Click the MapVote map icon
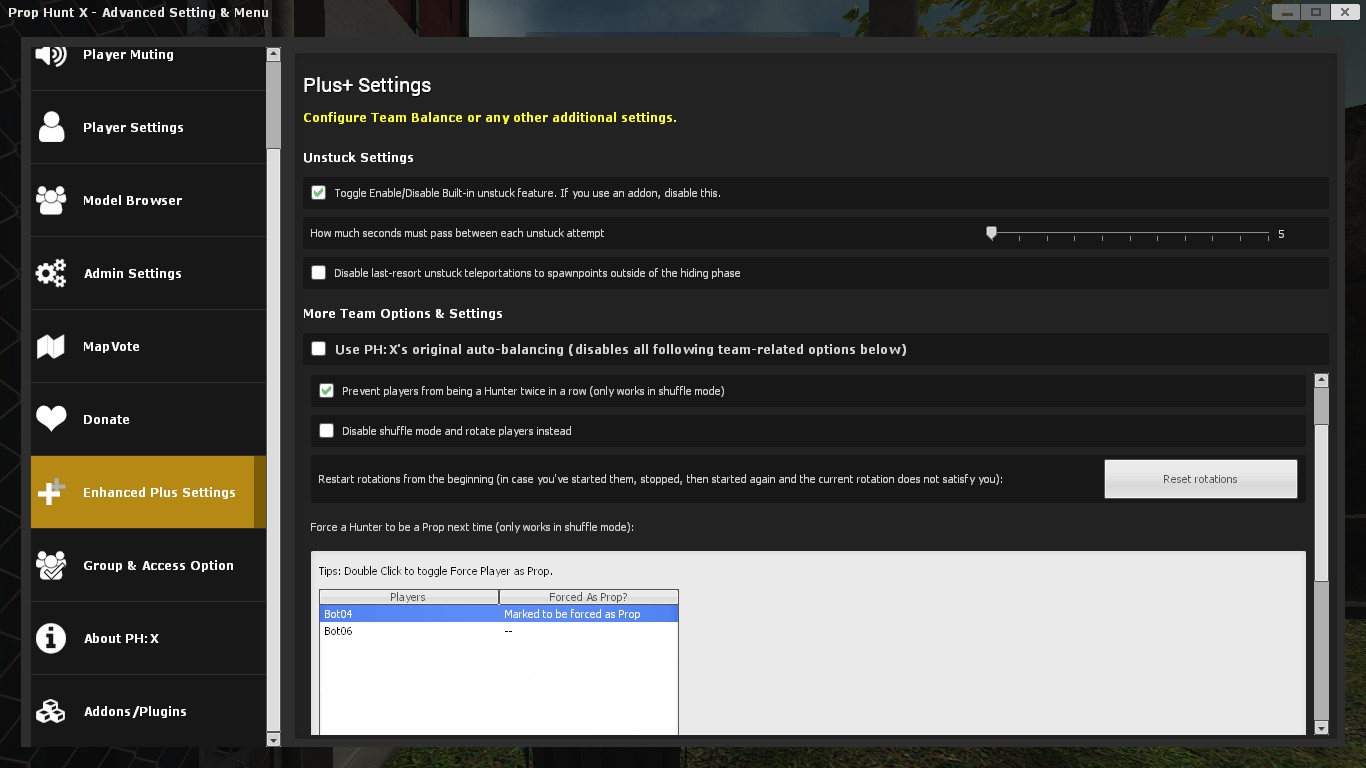The height and width of the screenshot is (768, 1366). [x=51, y=346]
